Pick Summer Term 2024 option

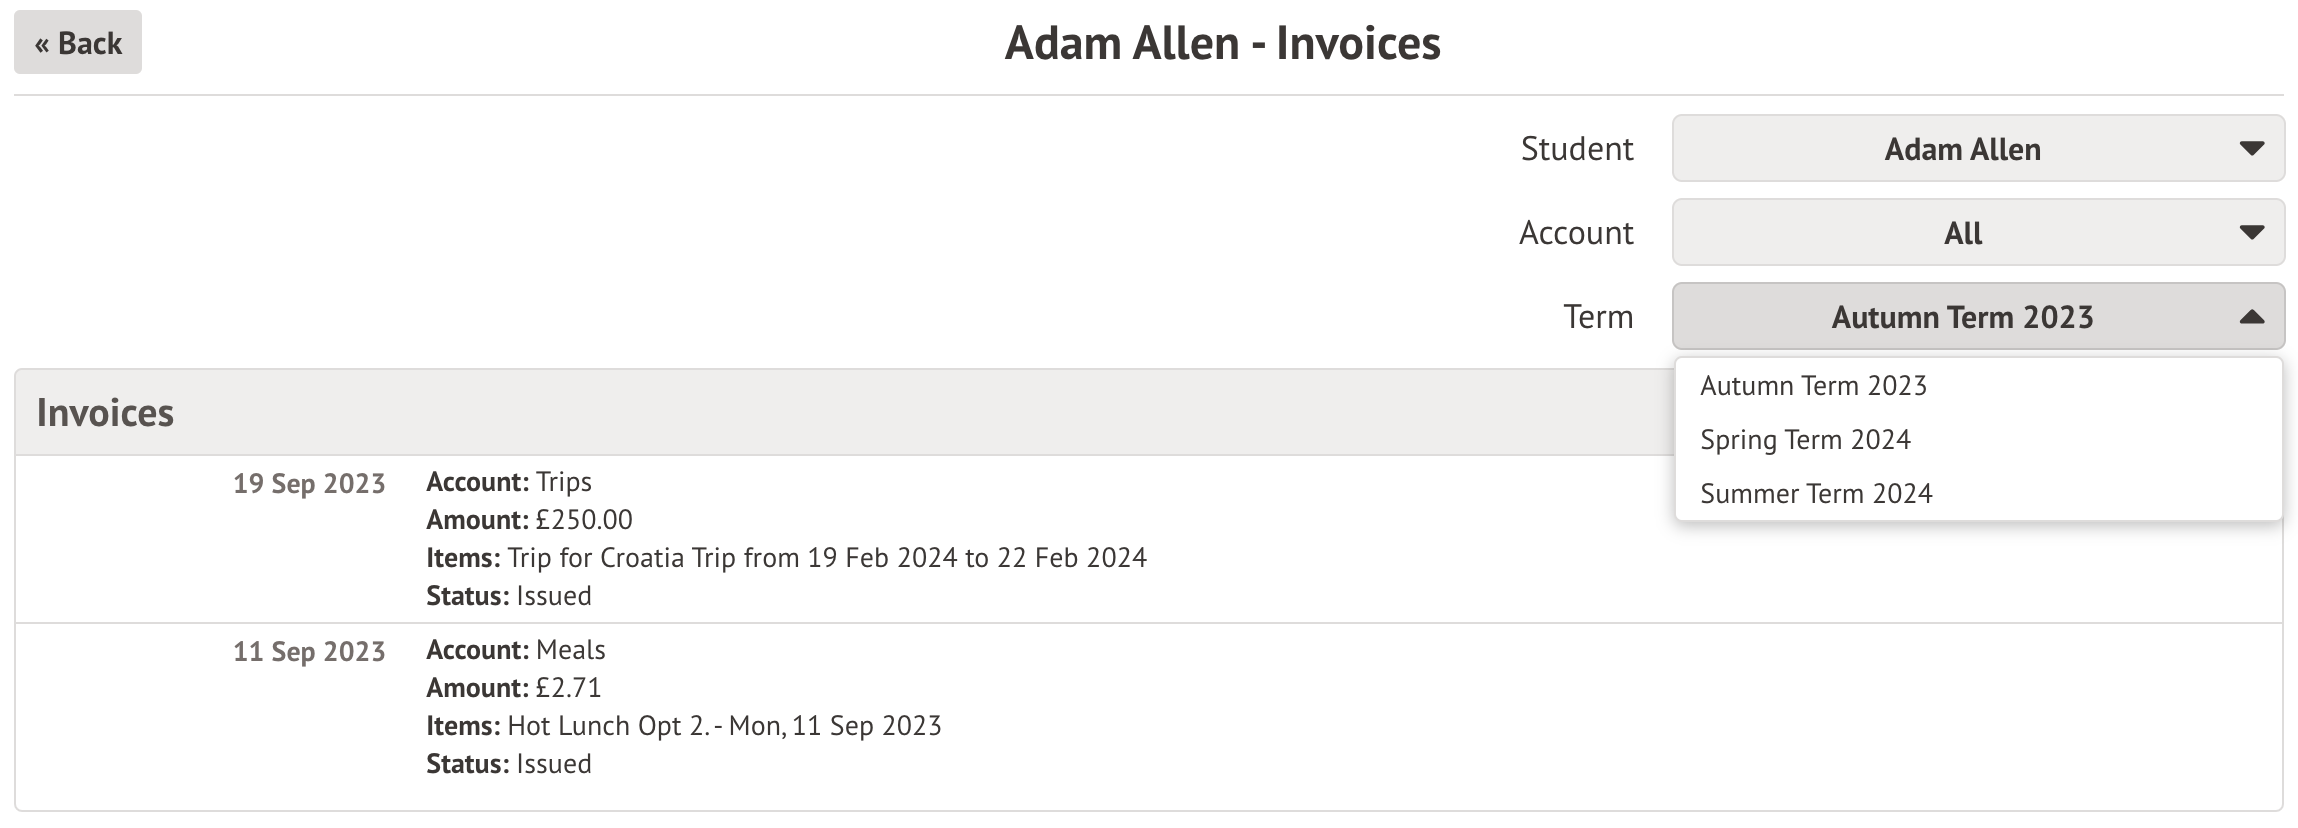pyautogui.click(x=1816, y=494)
